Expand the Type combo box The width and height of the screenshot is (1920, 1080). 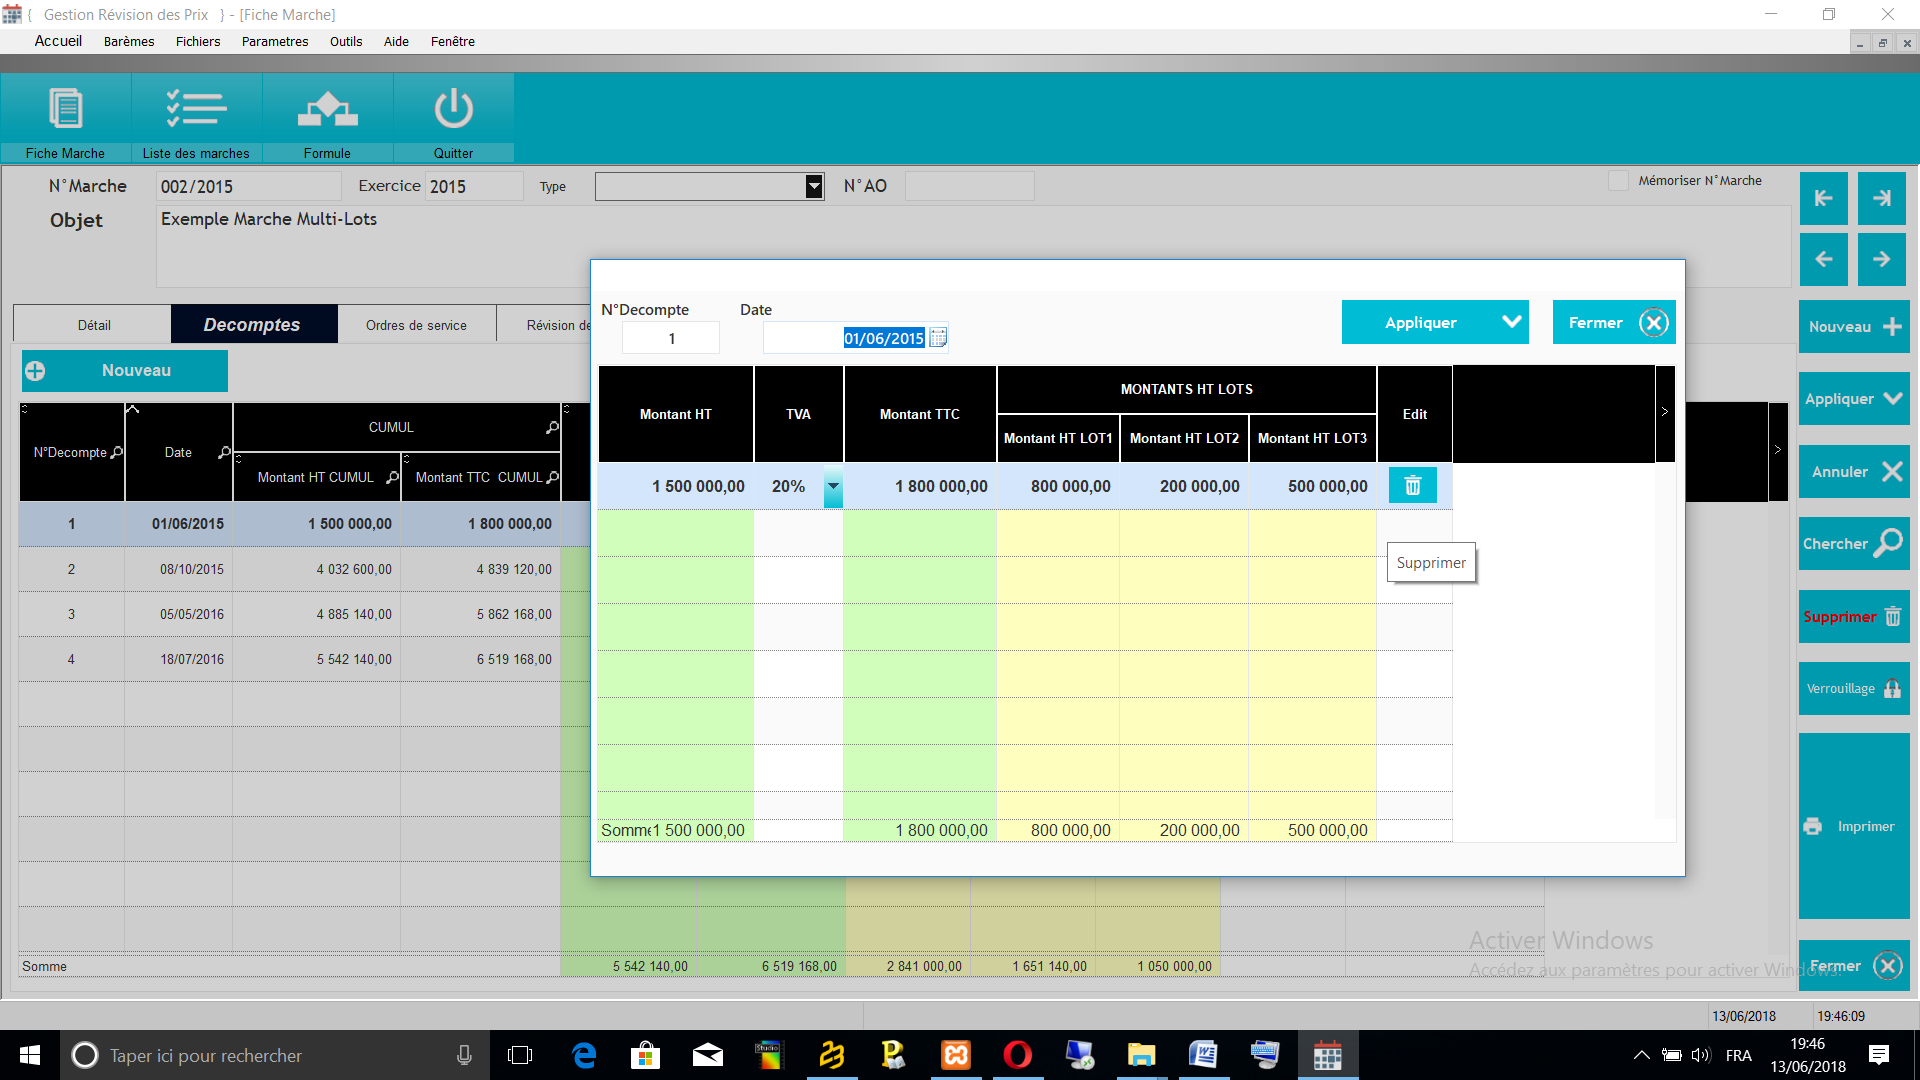coord(814,186)
